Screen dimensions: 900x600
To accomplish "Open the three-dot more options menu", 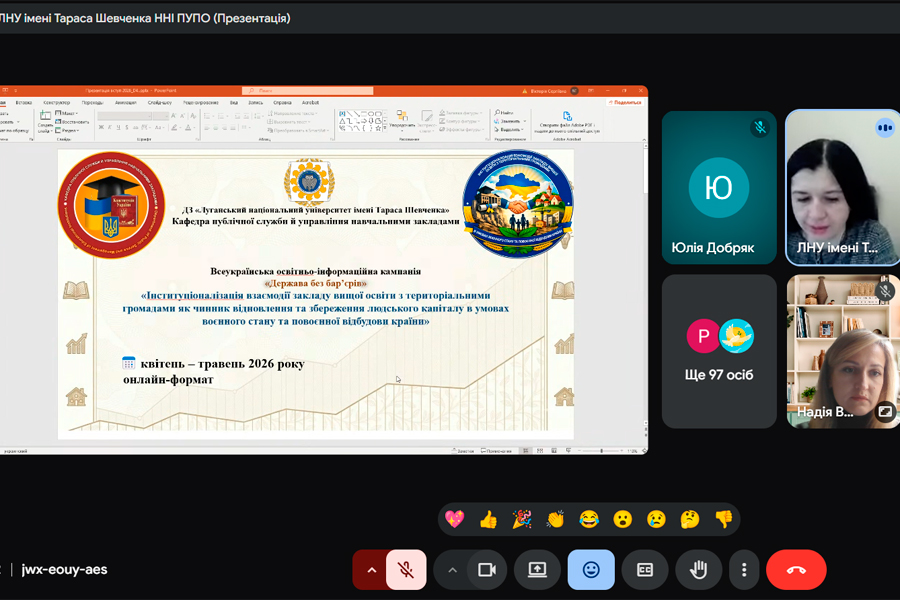I will point(744,570).
